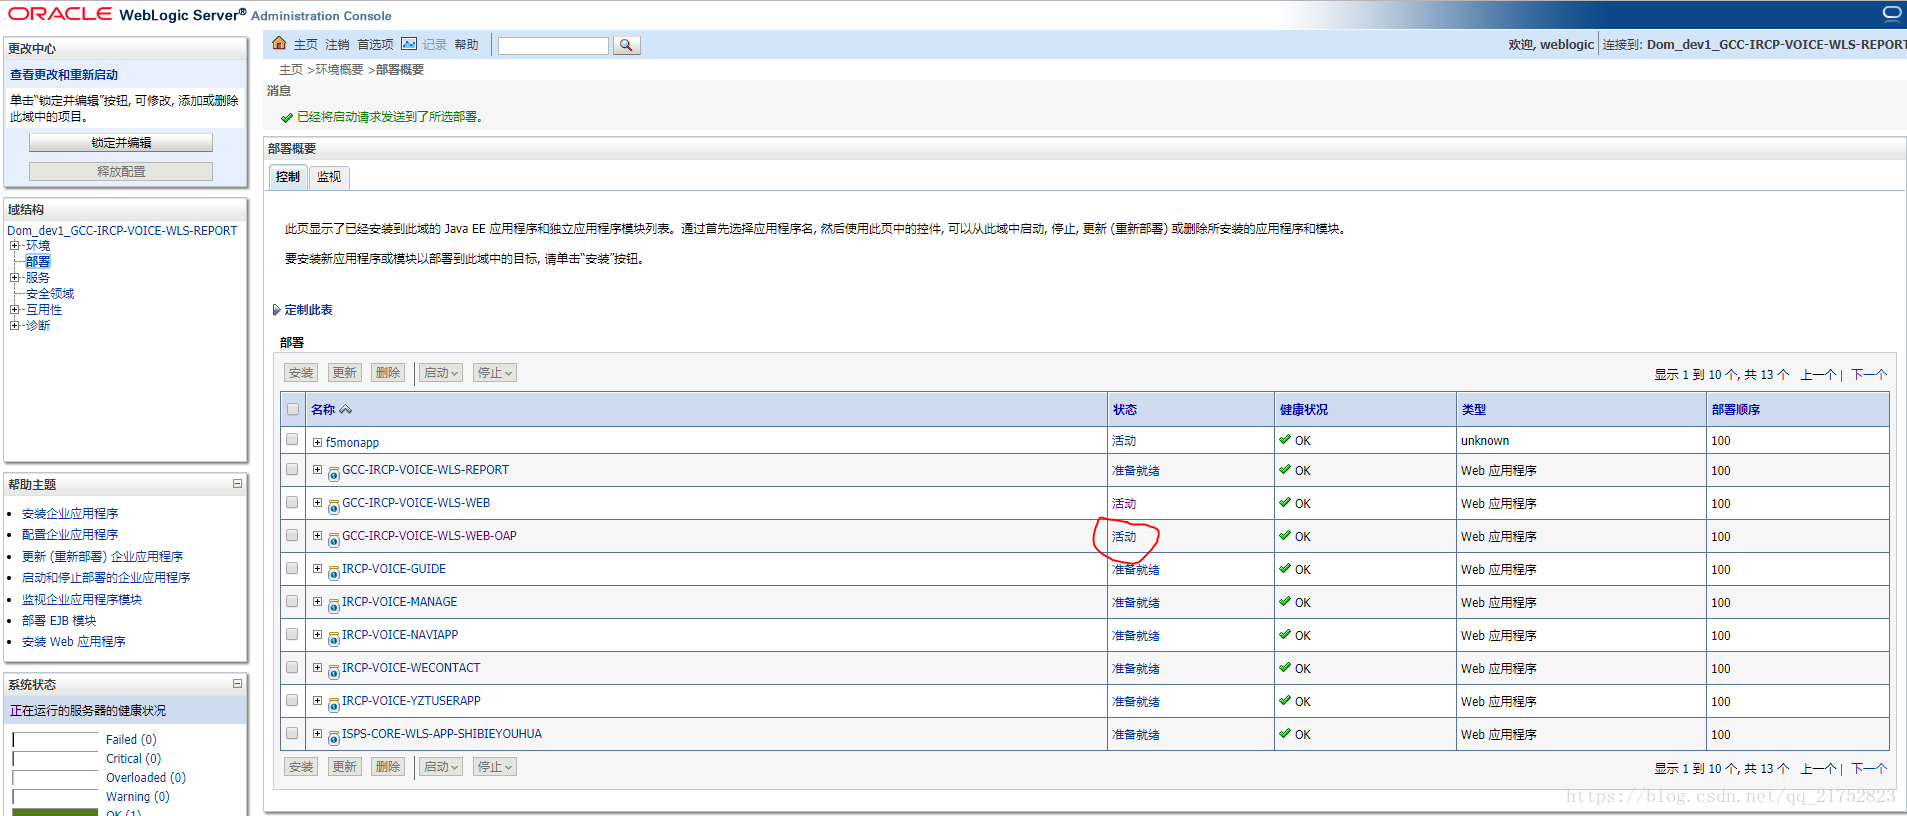
Task: Check the IRCP-VOICE-NAVIAPP row checkbox
Action: (292, 634)
